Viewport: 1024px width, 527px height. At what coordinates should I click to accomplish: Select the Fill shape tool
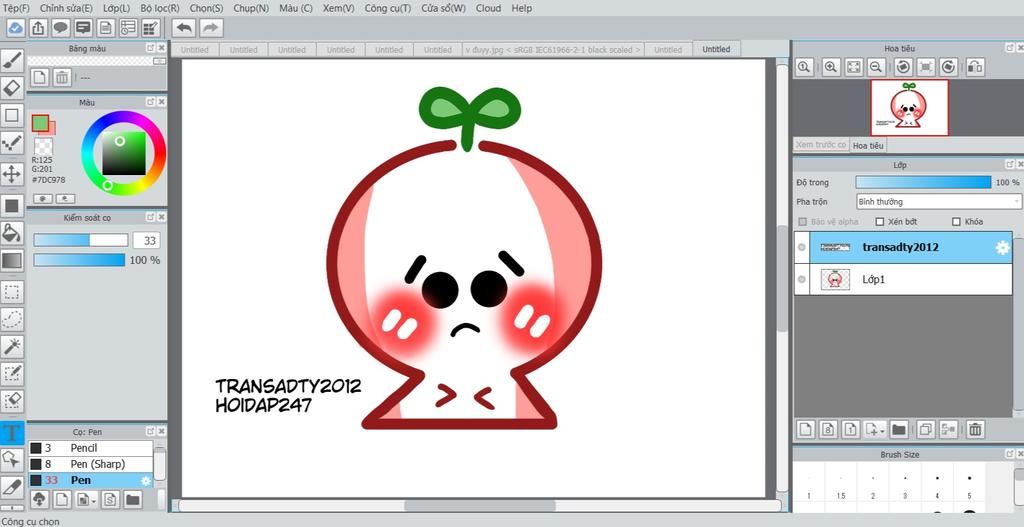point(12,206)
